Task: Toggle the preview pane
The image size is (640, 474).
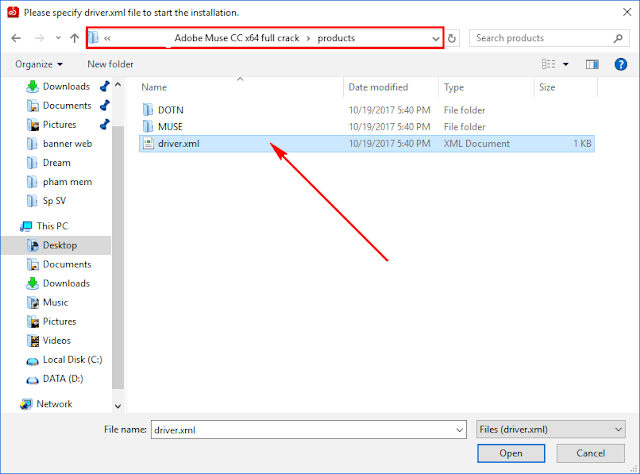Action: point(592,64)
